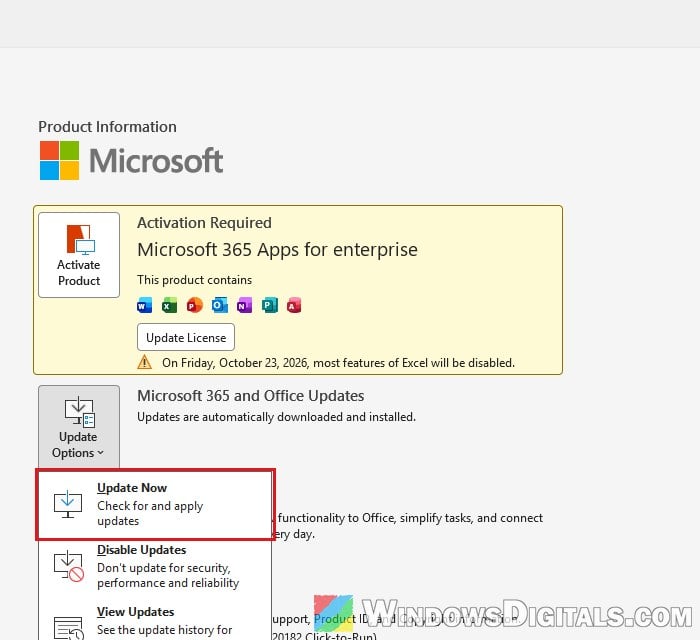Click the 'This product contains' label
This screenshot has height=640, width=700.
[194, 280]
